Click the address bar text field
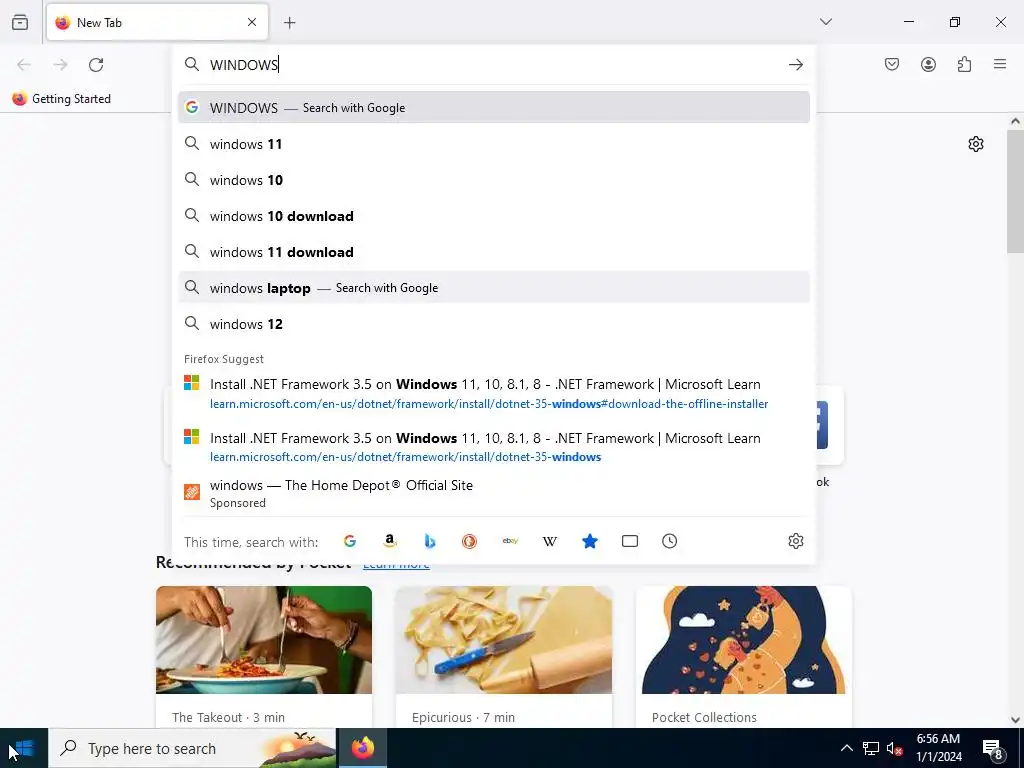This screenshot has width=1024, height=768. [x=496, y=65]
